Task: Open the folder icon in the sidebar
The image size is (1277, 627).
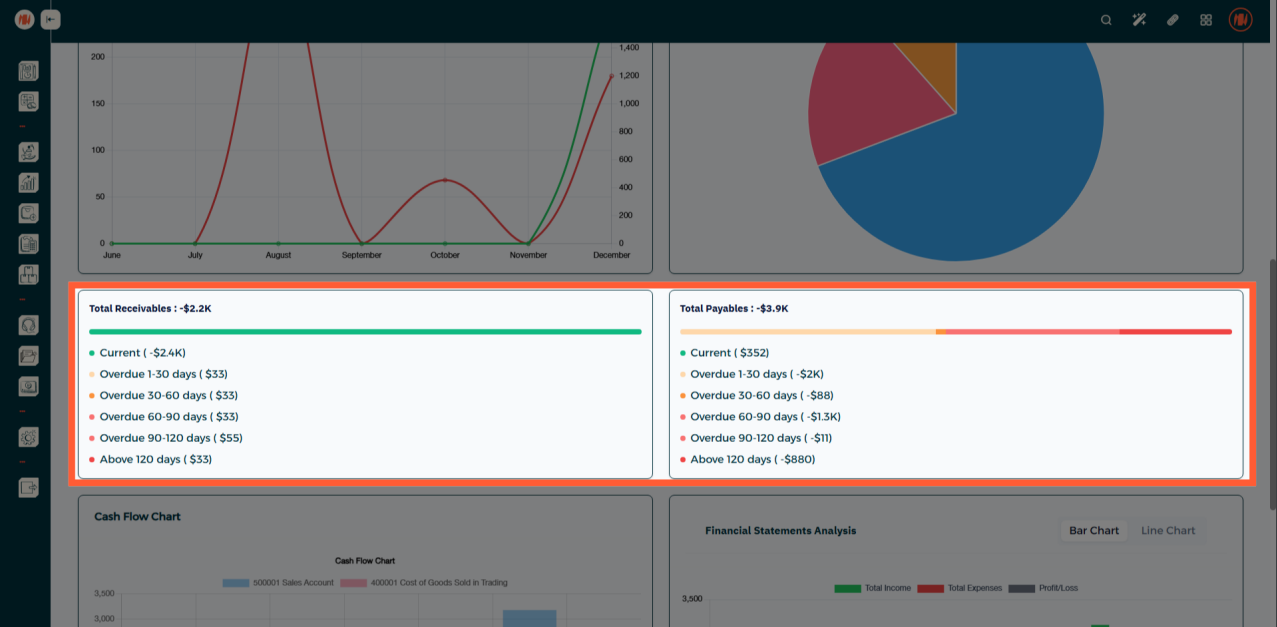Action: (28, 355)
